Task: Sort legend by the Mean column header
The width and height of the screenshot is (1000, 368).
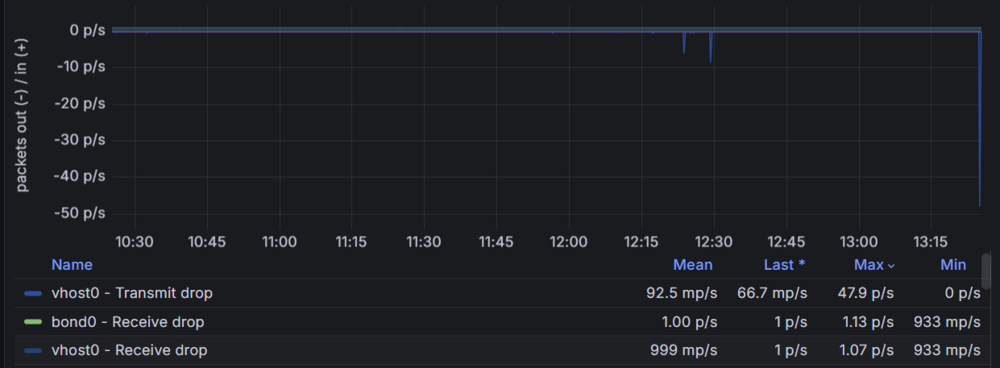Action: point(693,265)
